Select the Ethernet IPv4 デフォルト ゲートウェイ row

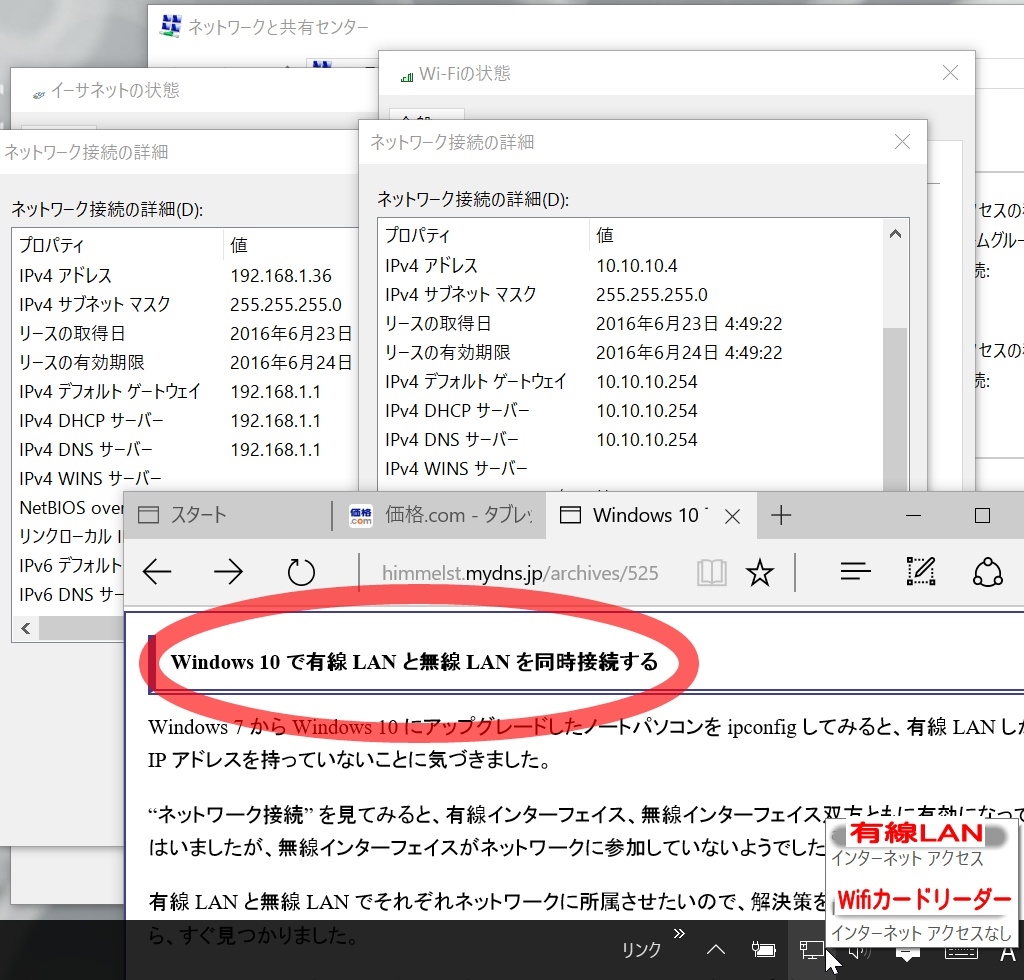pos(185,391)
